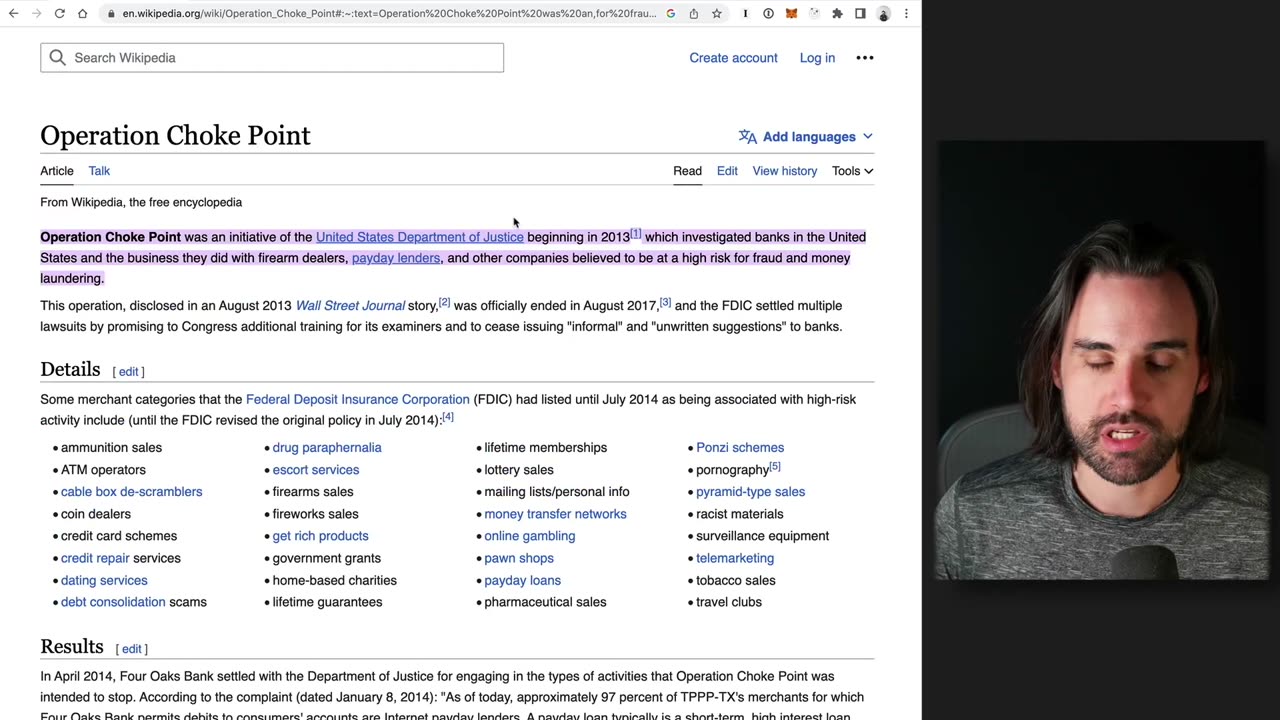
Task: Open the credit repair link
Action: pyautogui.click(x=95, y=558)
